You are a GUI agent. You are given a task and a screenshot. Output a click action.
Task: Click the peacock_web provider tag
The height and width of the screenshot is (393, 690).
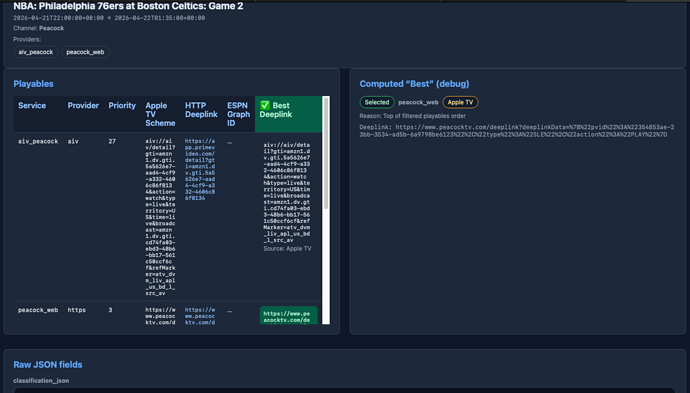point(85,52)
